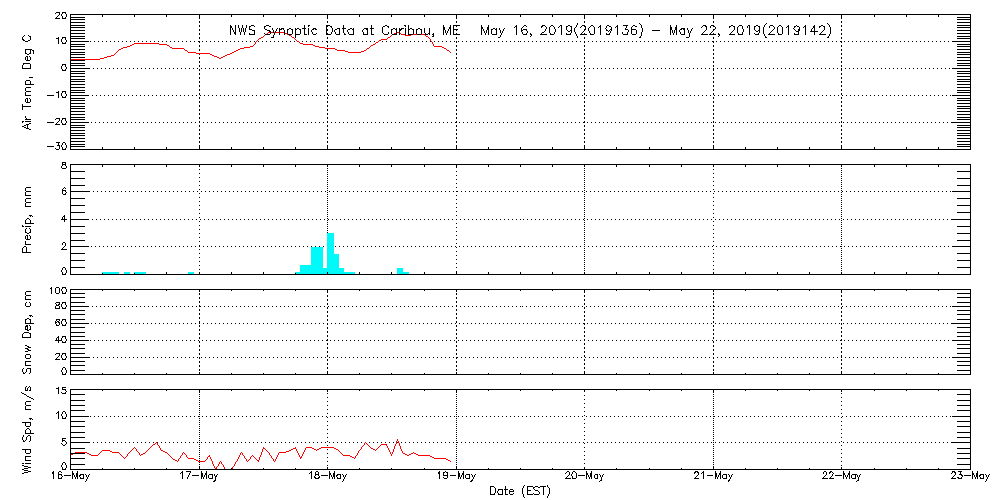The width and height of the screenshot is (1000, 500).
Task: Click the '6' label on precipitation axis
Action: (x=63, y=192)
